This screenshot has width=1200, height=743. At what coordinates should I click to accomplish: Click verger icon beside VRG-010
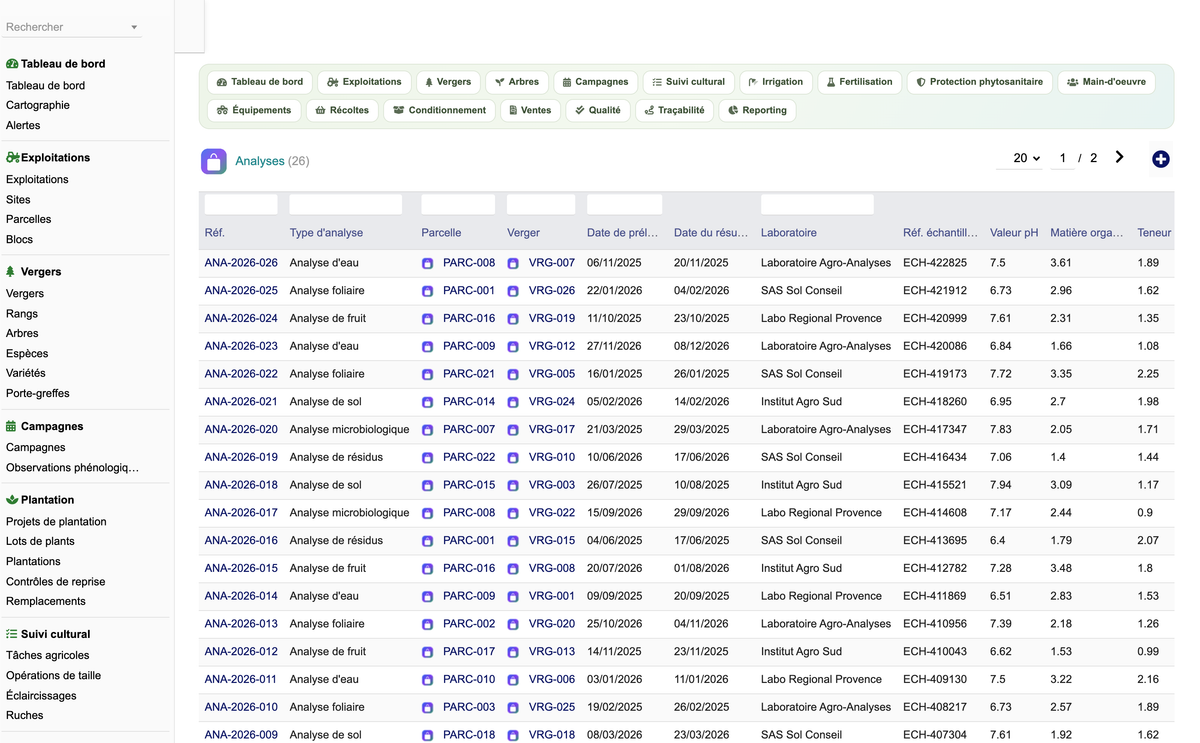[x=513, y=458]
